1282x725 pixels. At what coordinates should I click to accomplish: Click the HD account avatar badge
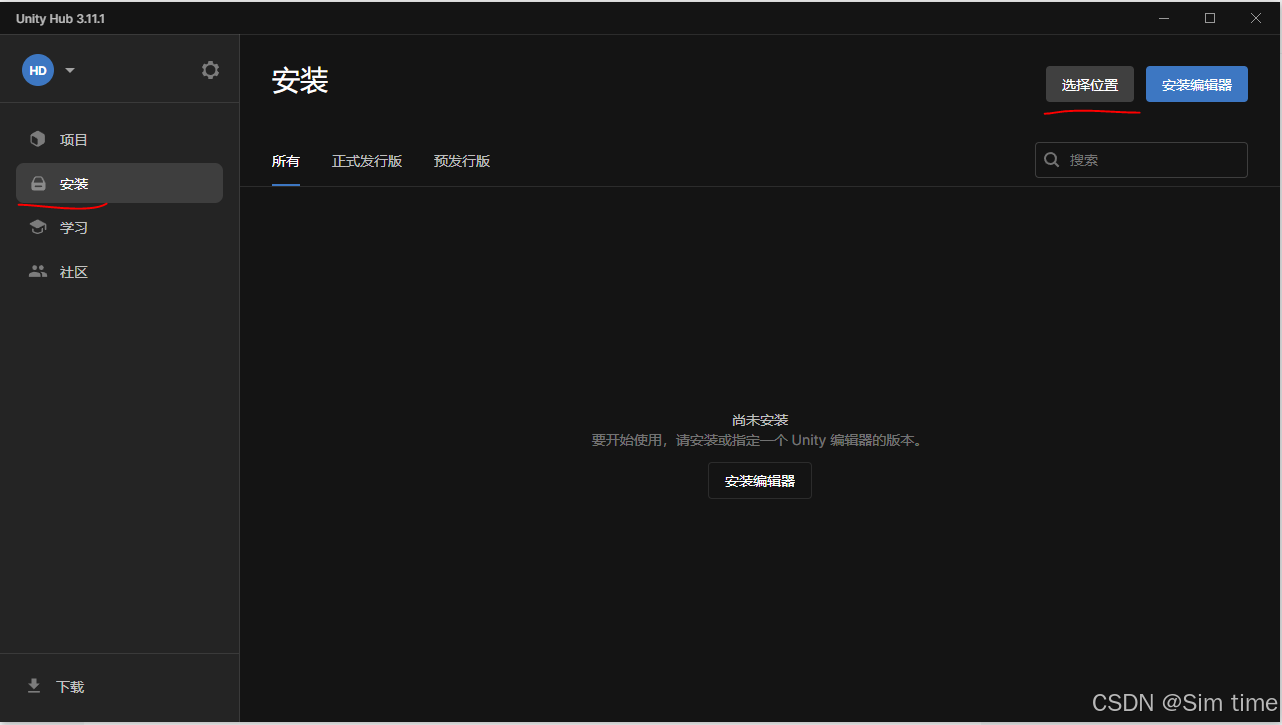click(37, 70)
